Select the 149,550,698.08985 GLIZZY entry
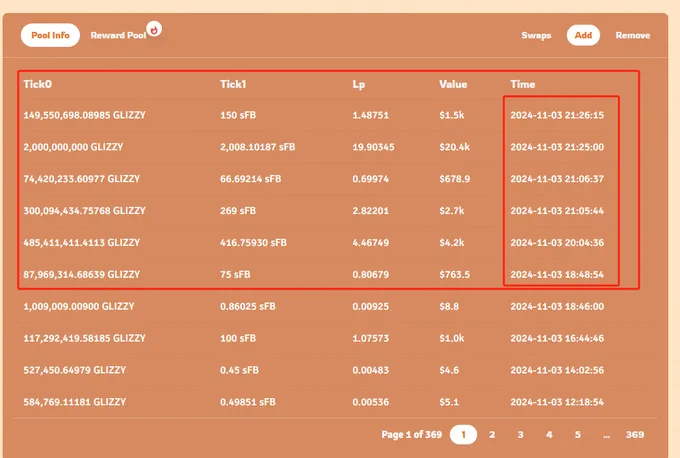This screenshot has width=680, height=458. (85, 115)
